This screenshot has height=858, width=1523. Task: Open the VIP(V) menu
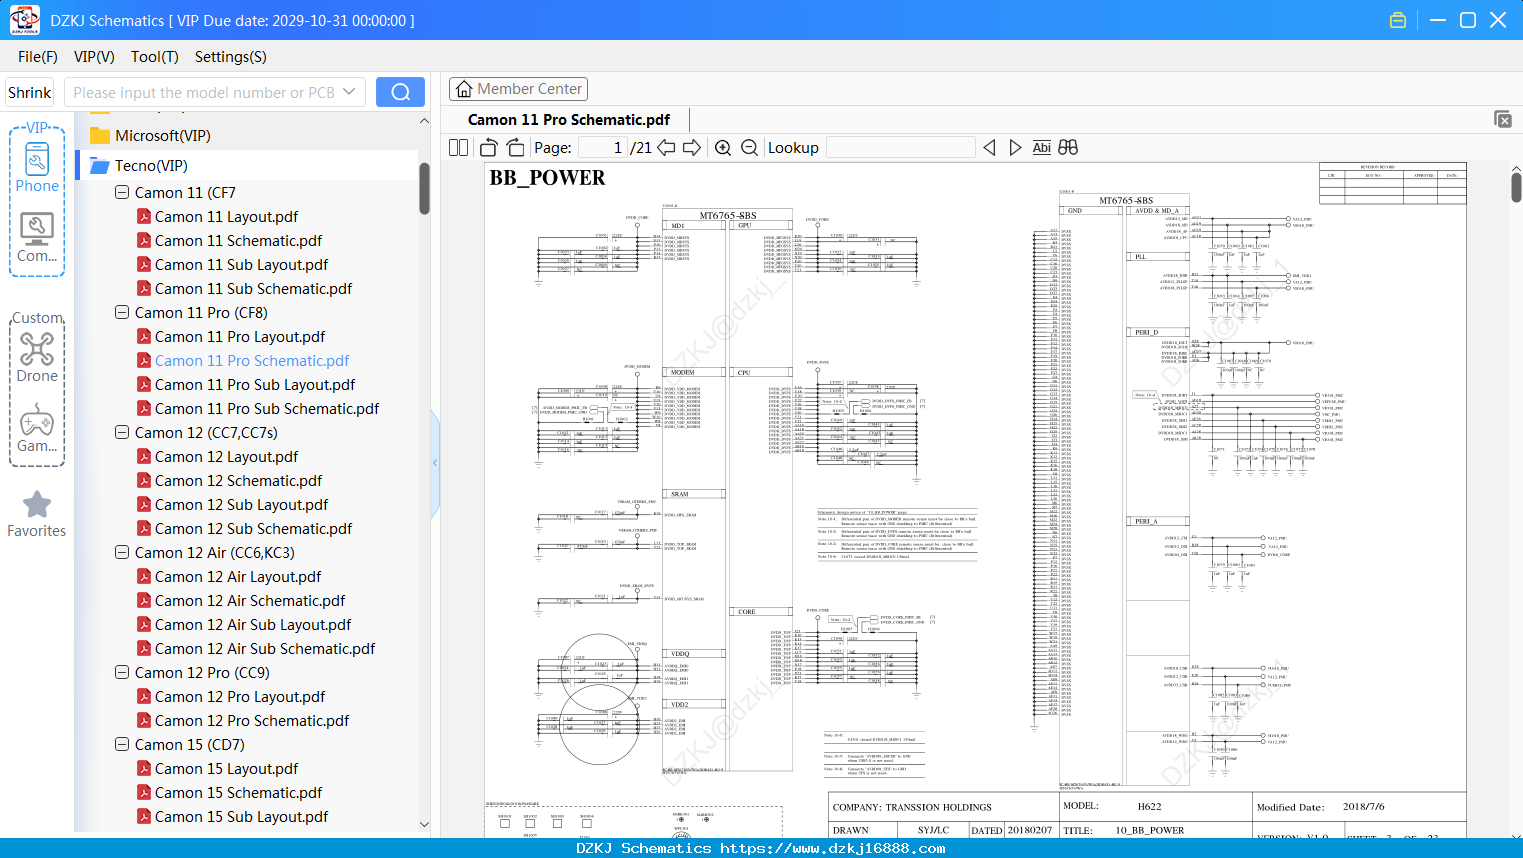coord(94,57)
